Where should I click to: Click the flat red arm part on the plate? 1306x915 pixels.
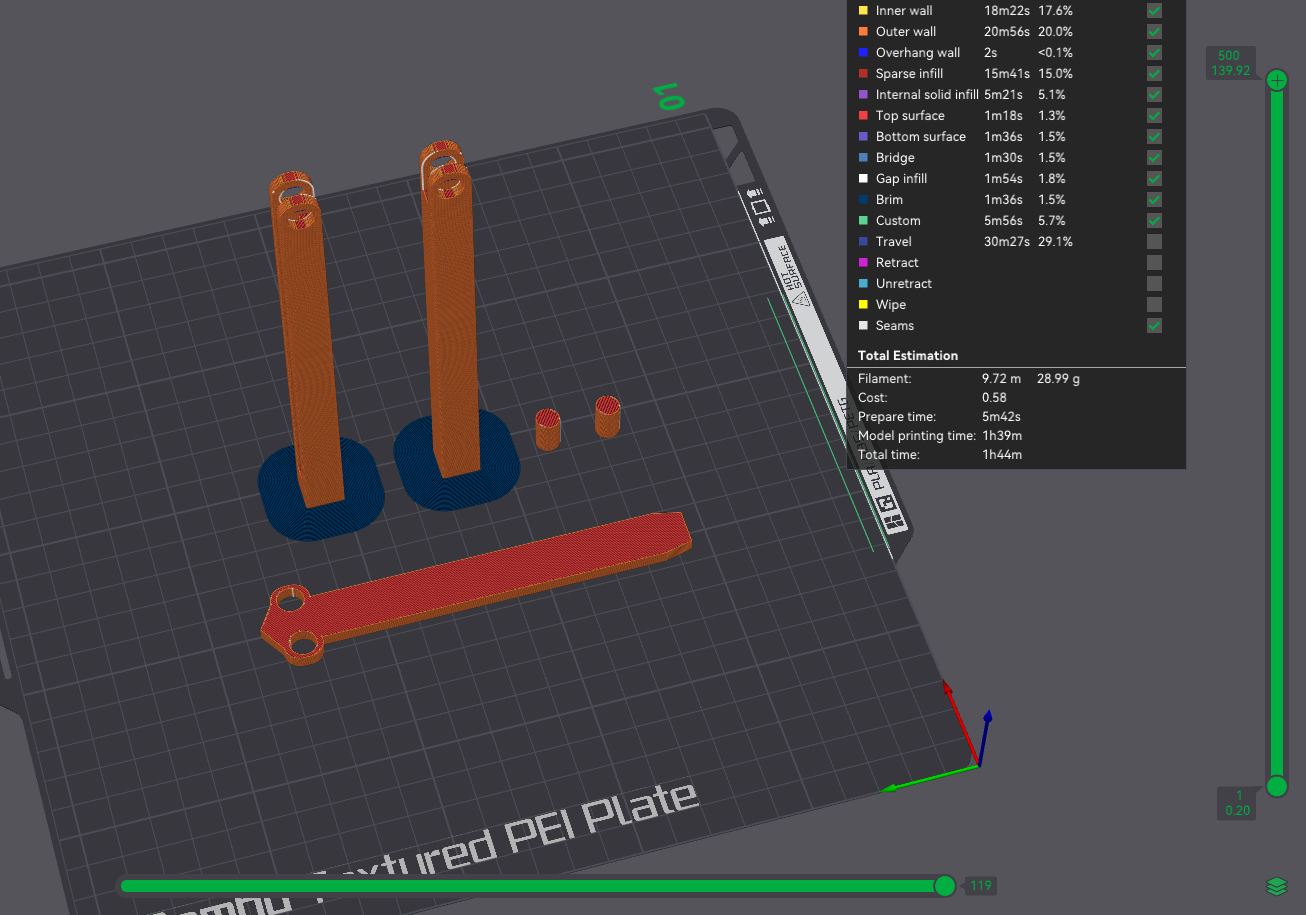pos(480,585)
